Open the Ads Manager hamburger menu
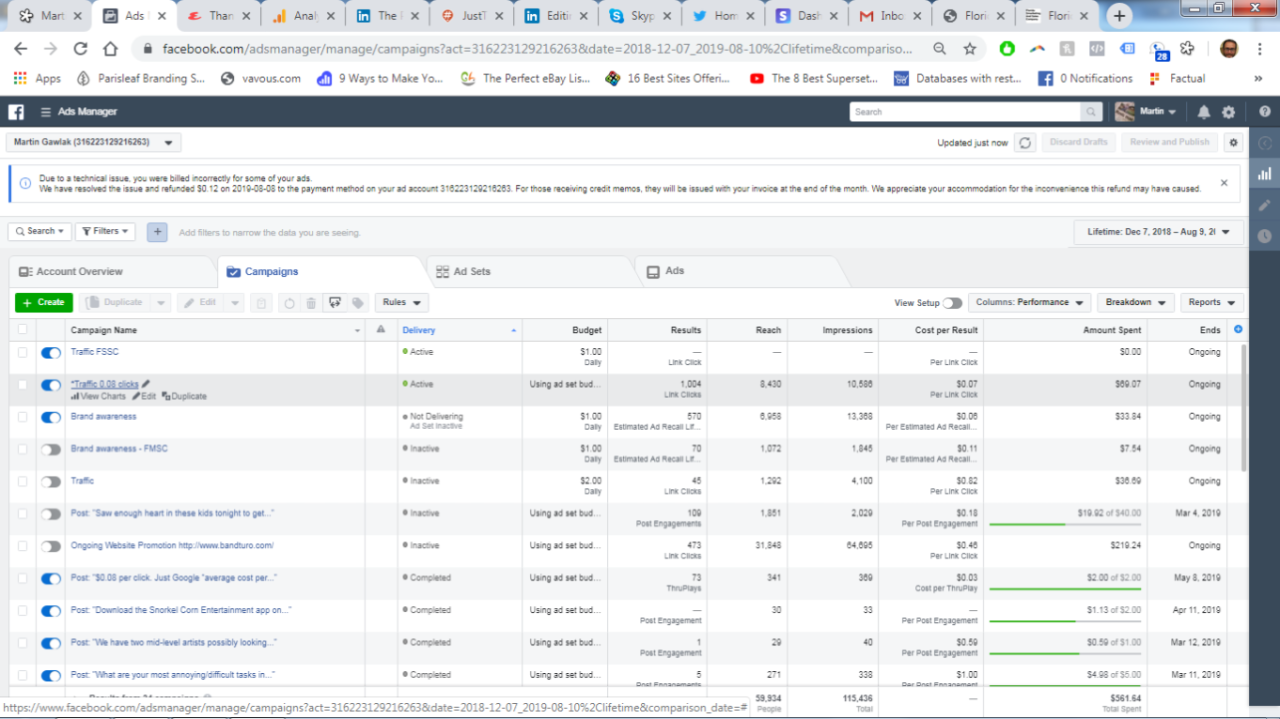The height and width of the screenshot is (719, 1280). 46,112
